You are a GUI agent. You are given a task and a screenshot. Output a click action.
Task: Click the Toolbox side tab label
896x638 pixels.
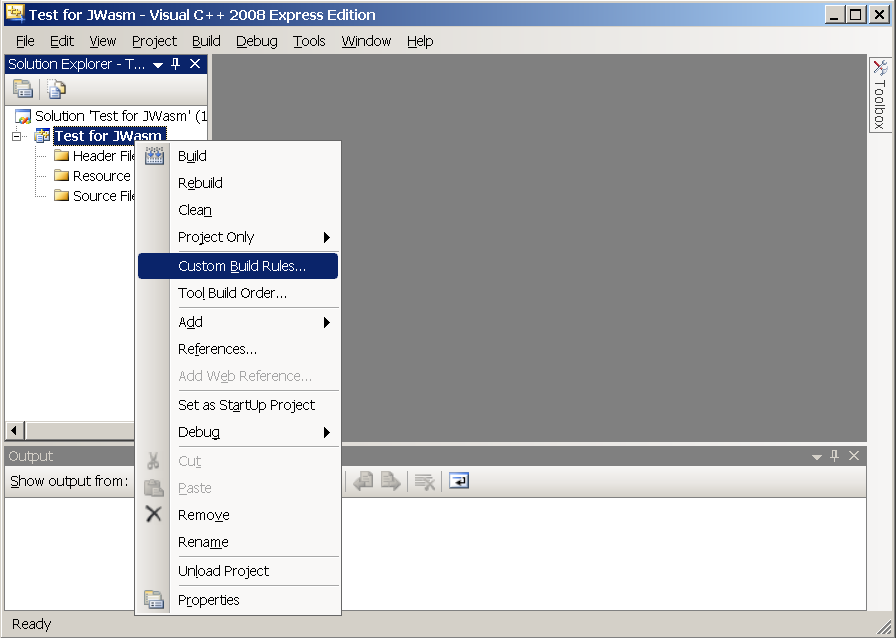point(880,104)
